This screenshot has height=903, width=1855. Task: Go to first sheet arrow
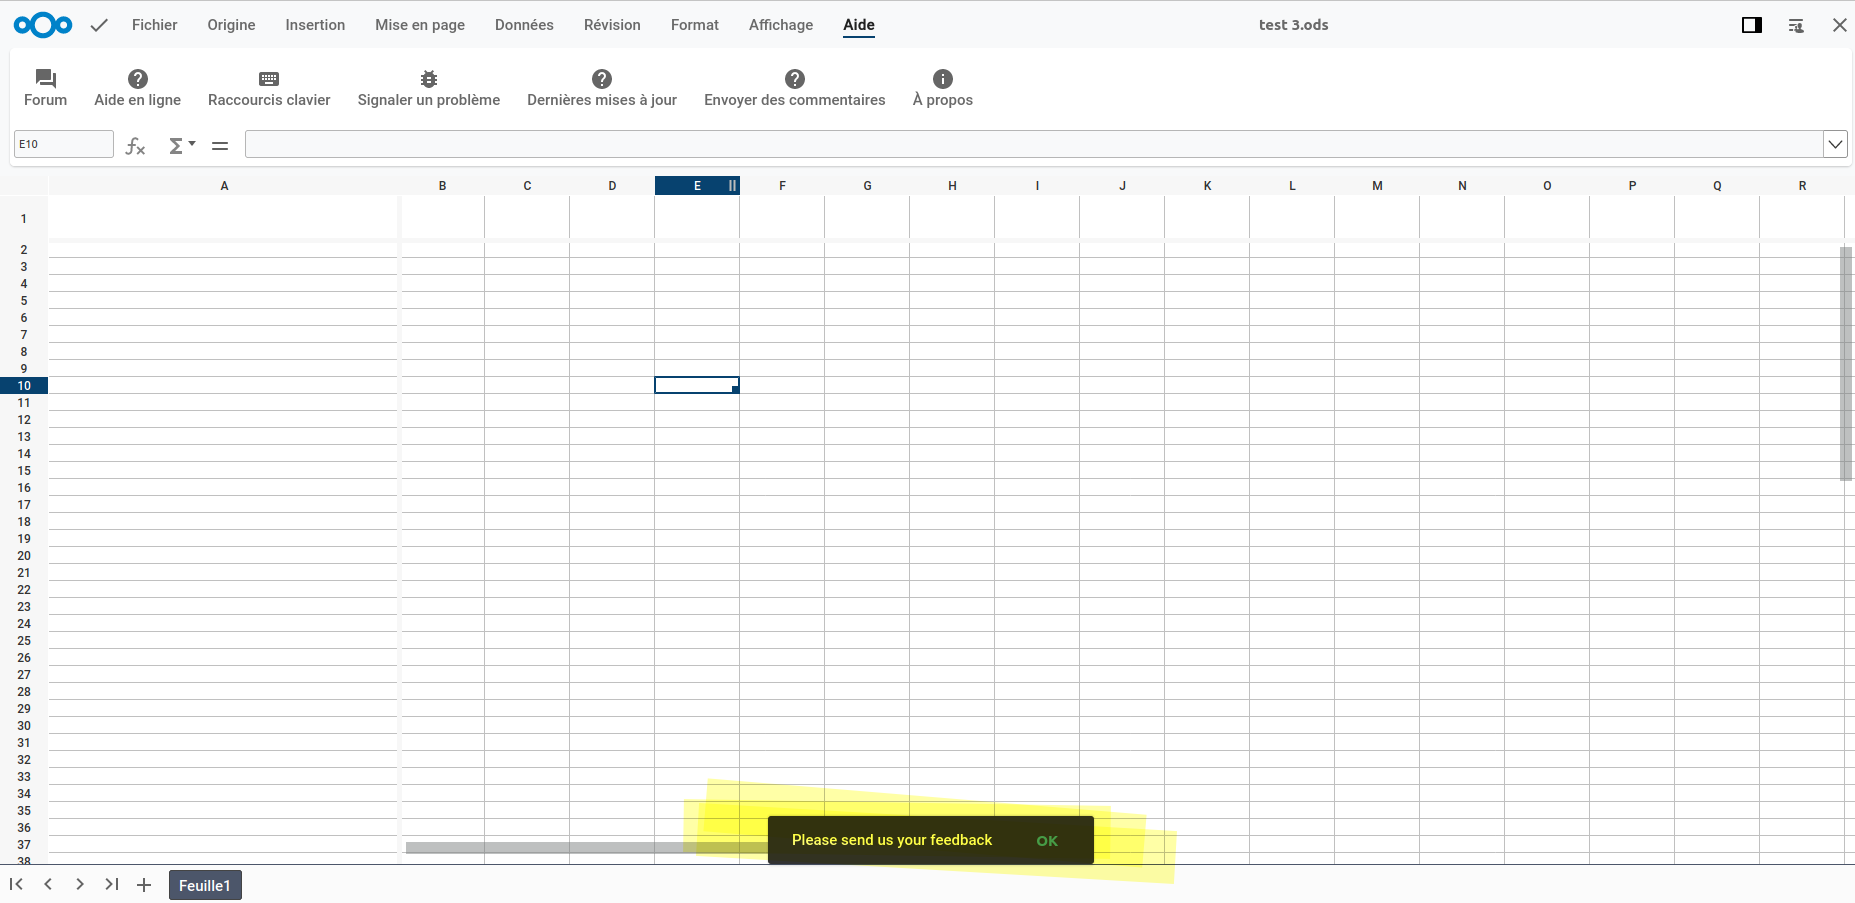point(16,885)
